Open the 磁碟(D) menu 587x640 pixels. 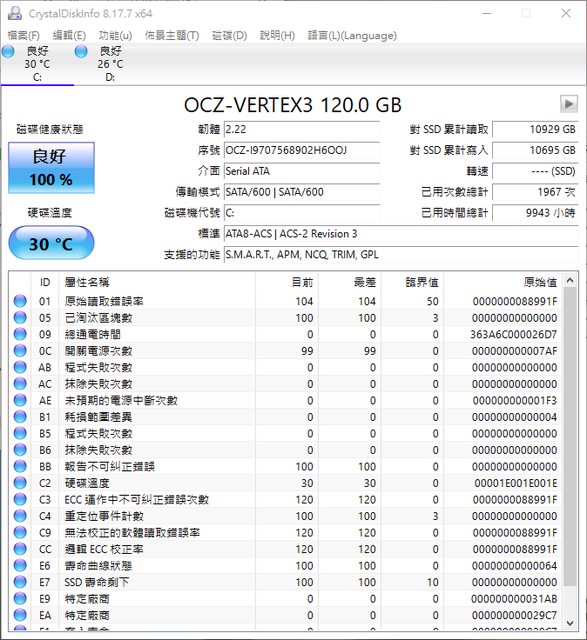click(229, 36)
